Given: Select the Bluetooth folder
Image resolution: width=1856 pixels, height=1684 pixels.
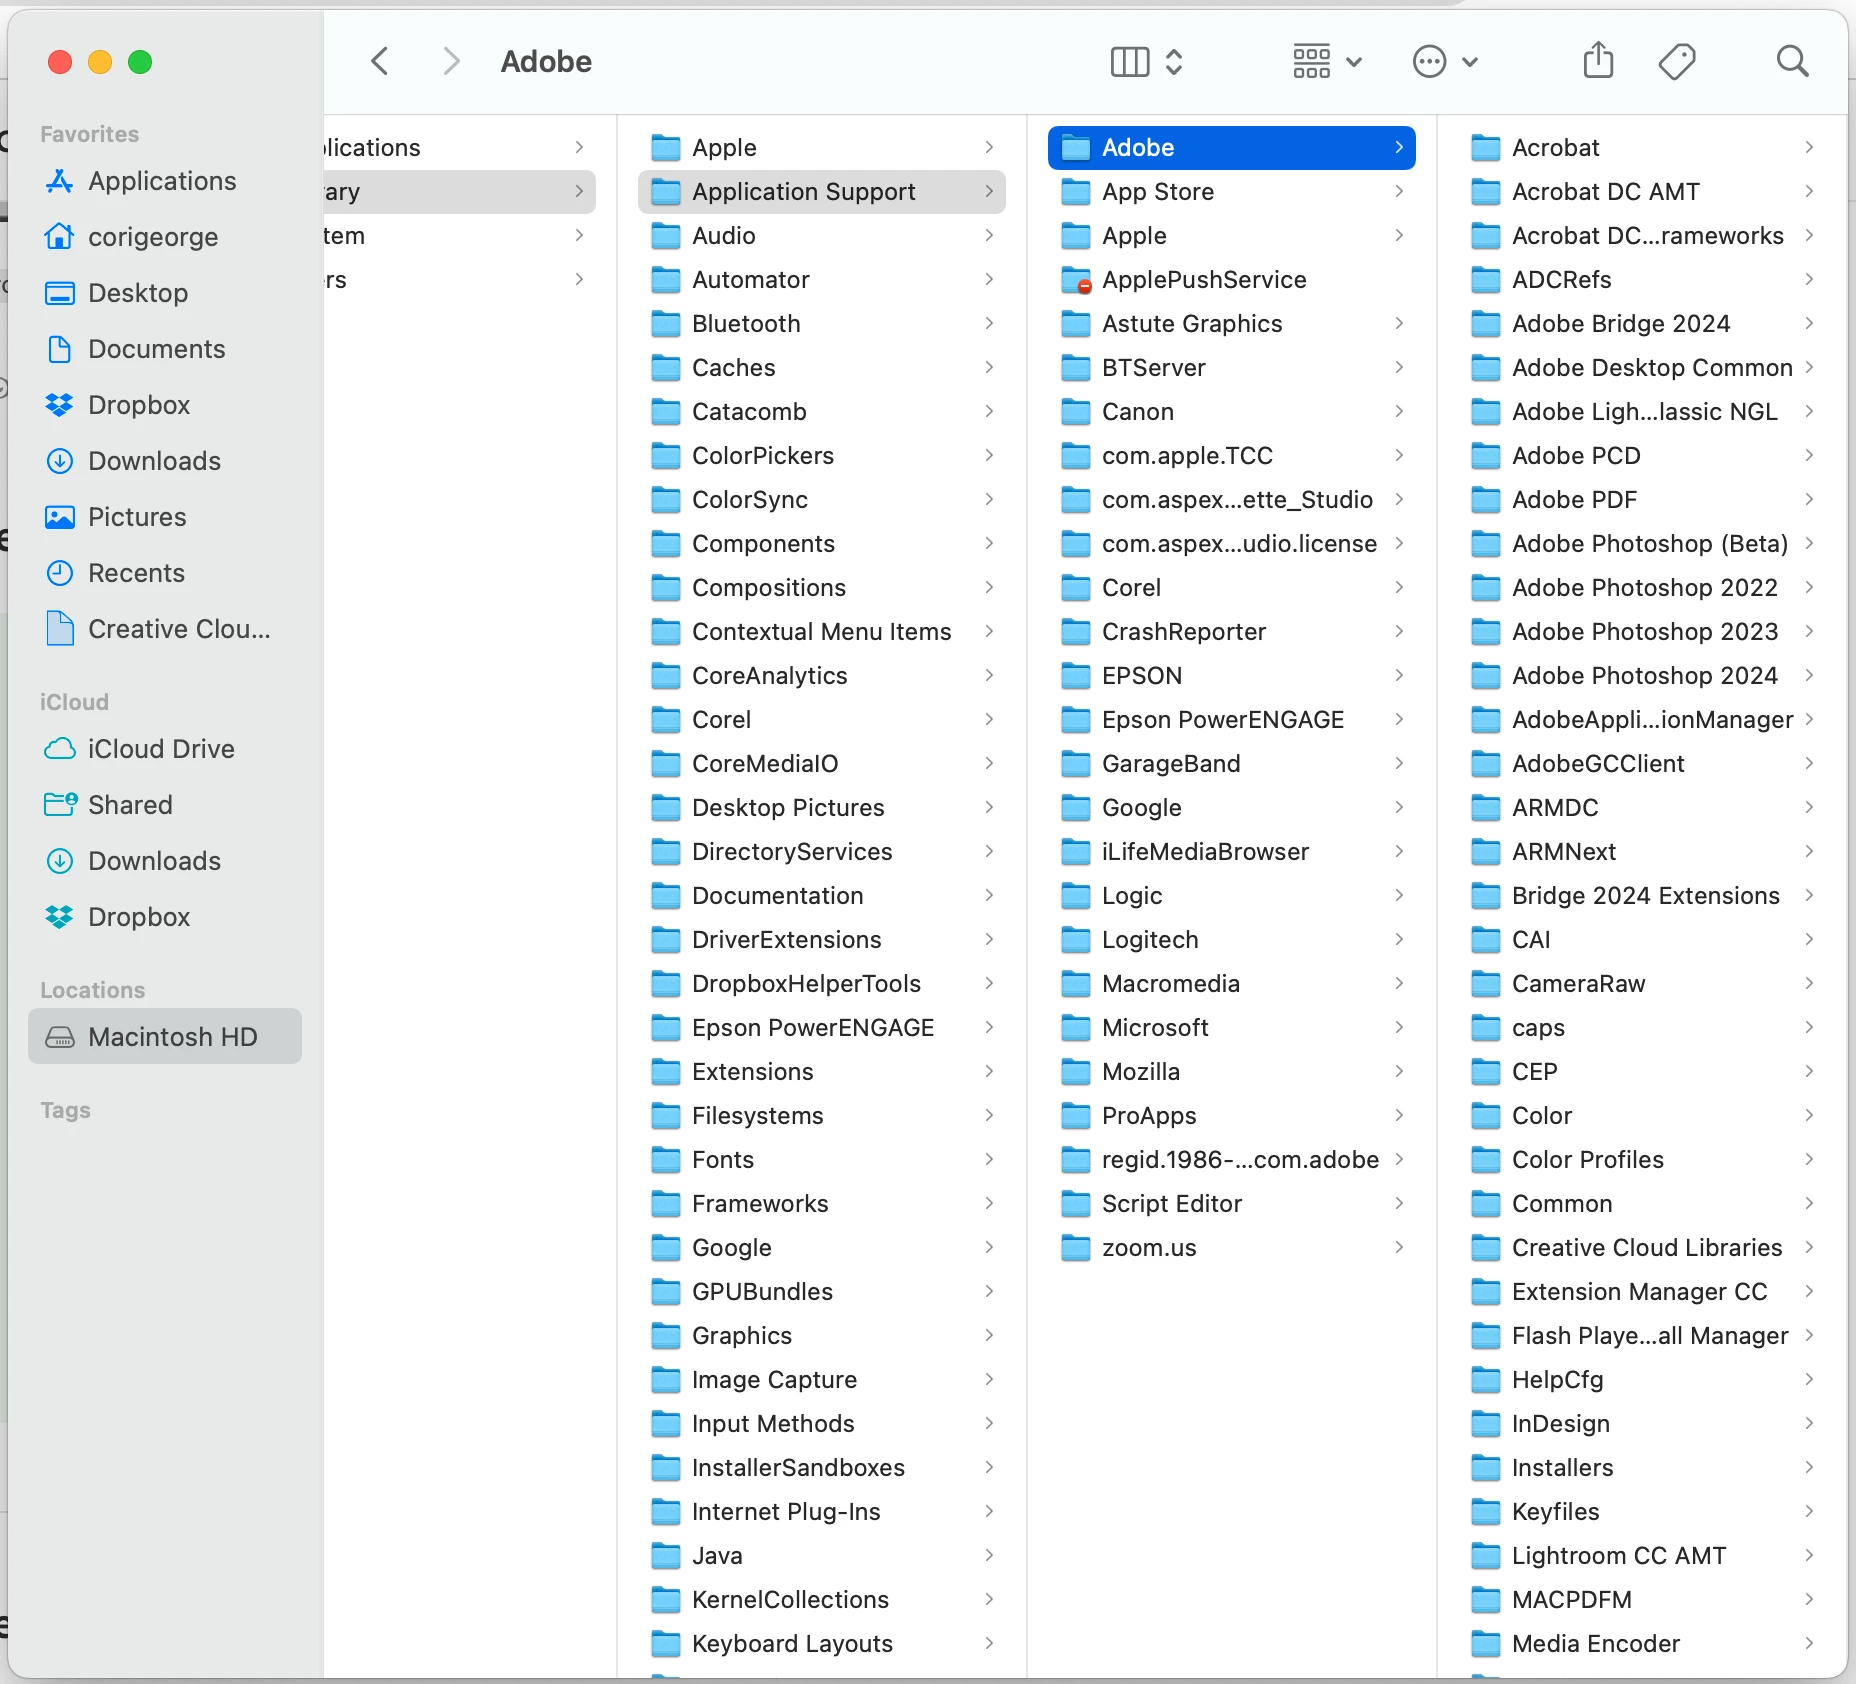Looking at the screenshot, I should [821, 324].
